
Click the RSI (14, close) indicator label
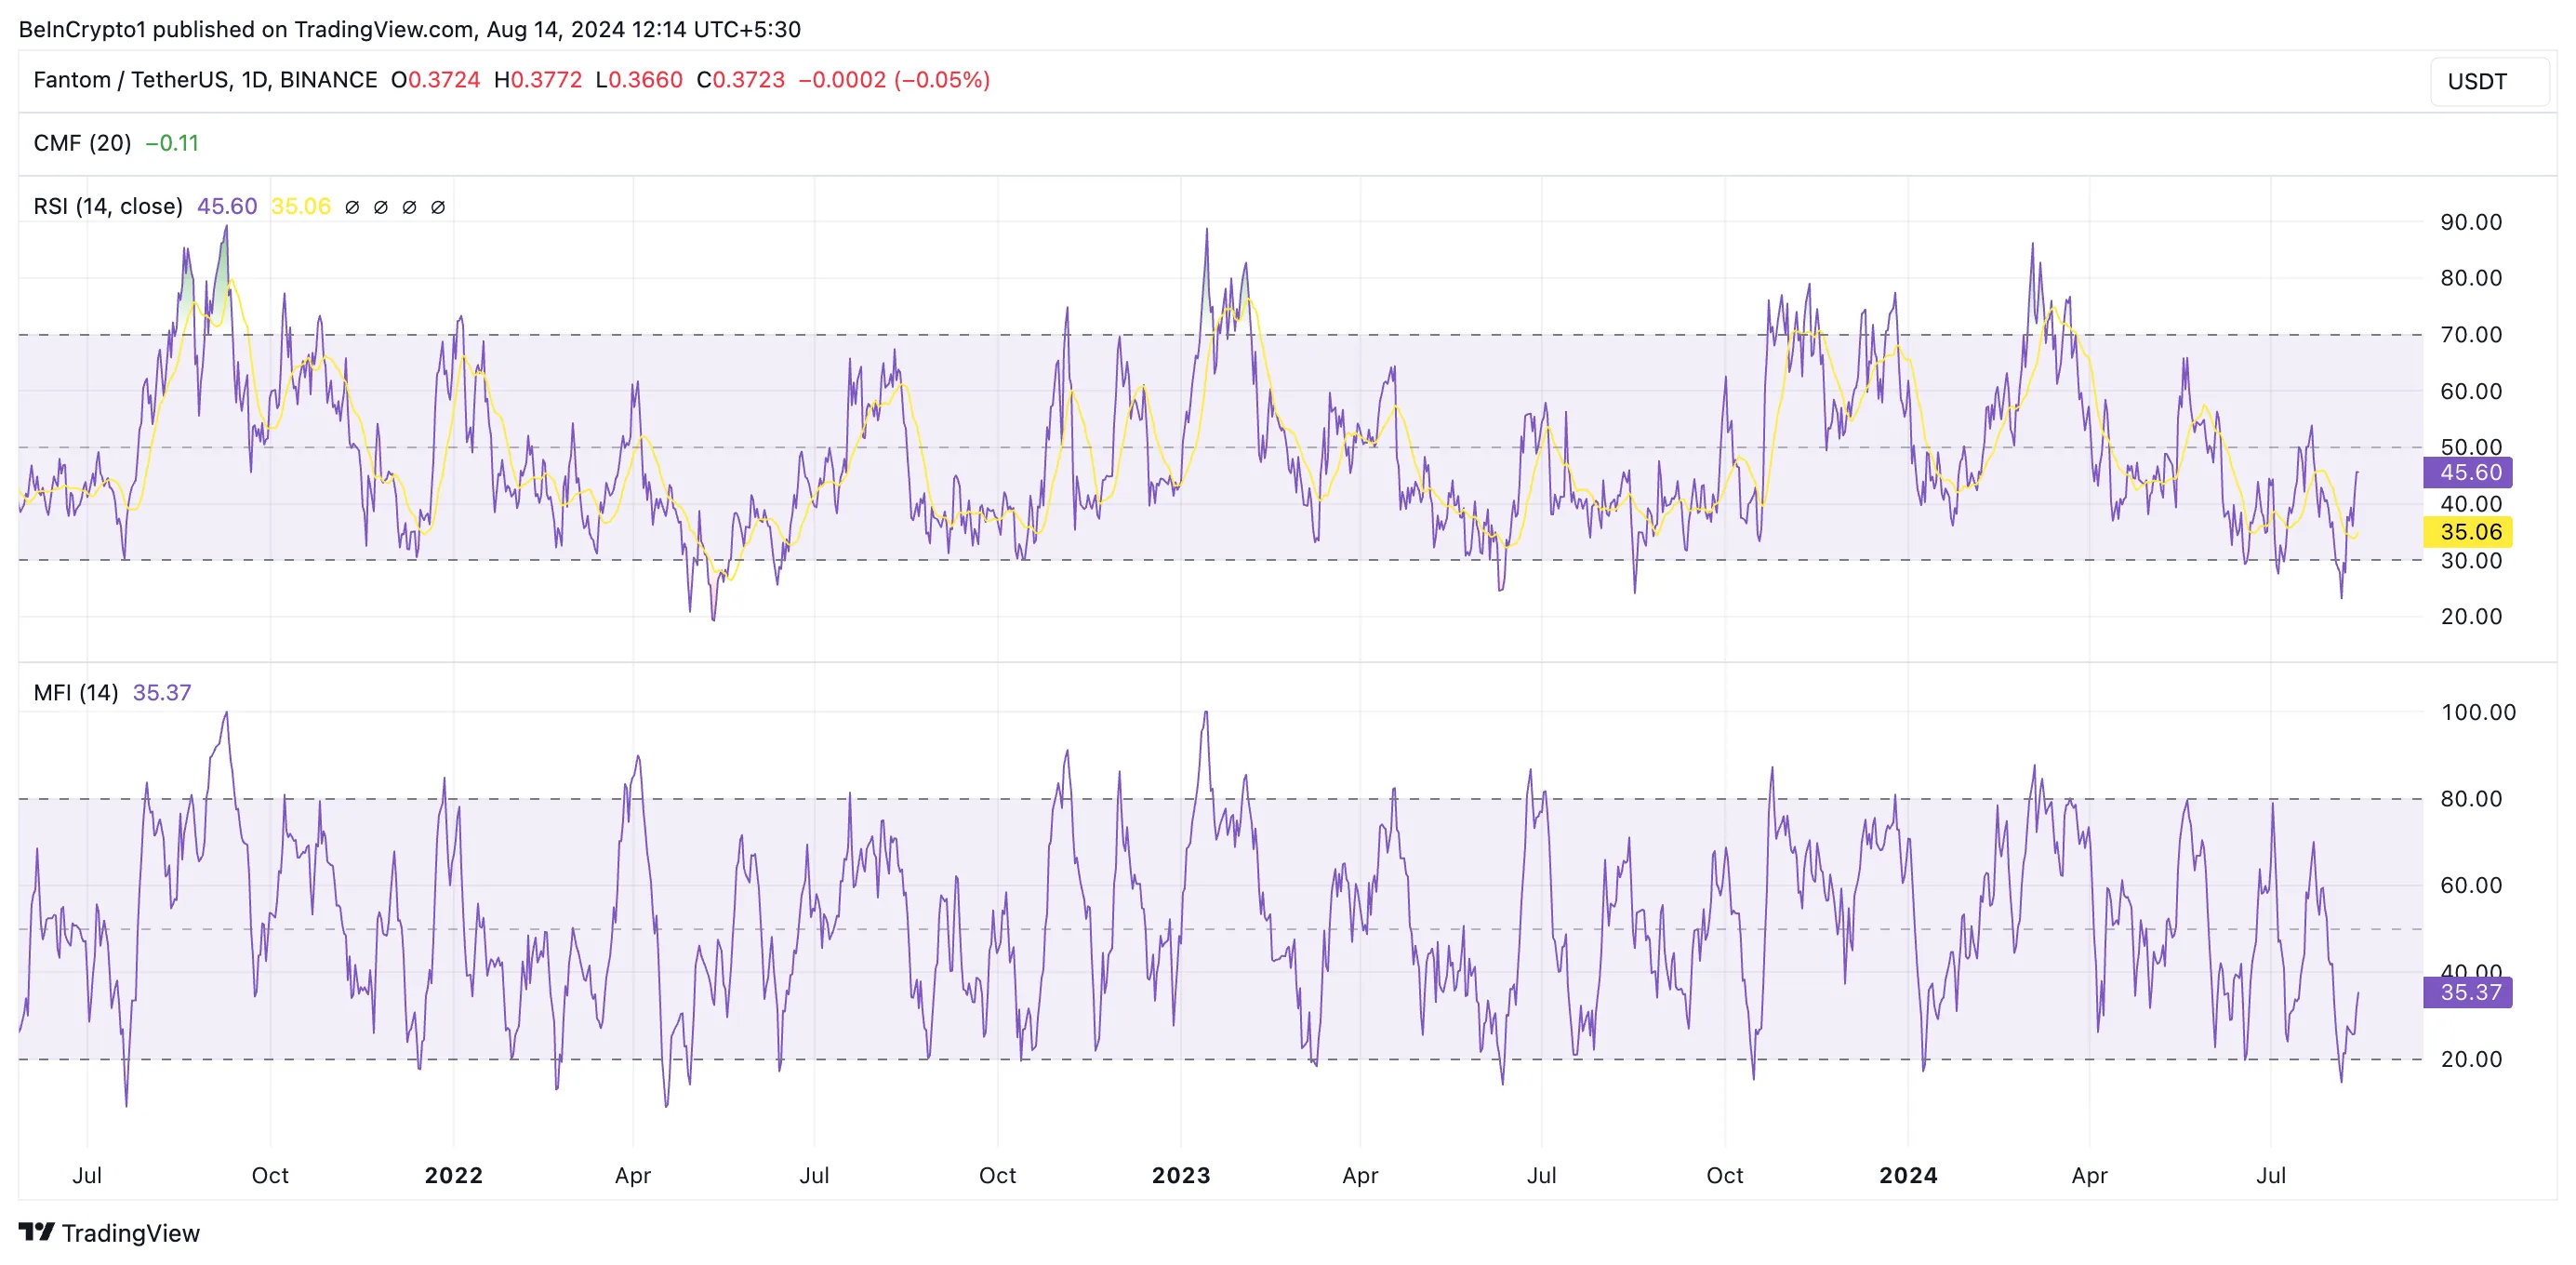pos(108,206)
